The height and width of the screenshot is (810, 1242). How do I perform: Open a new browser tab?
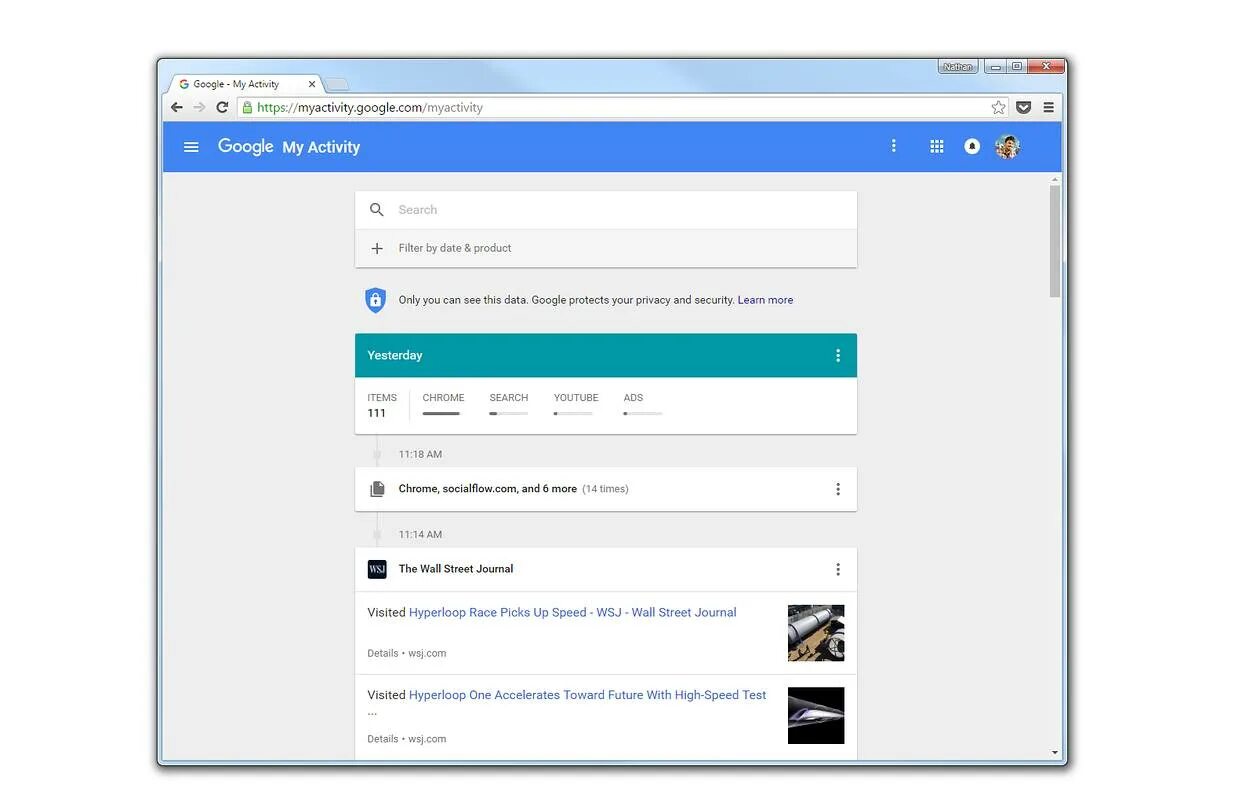[x=337, y=85]
